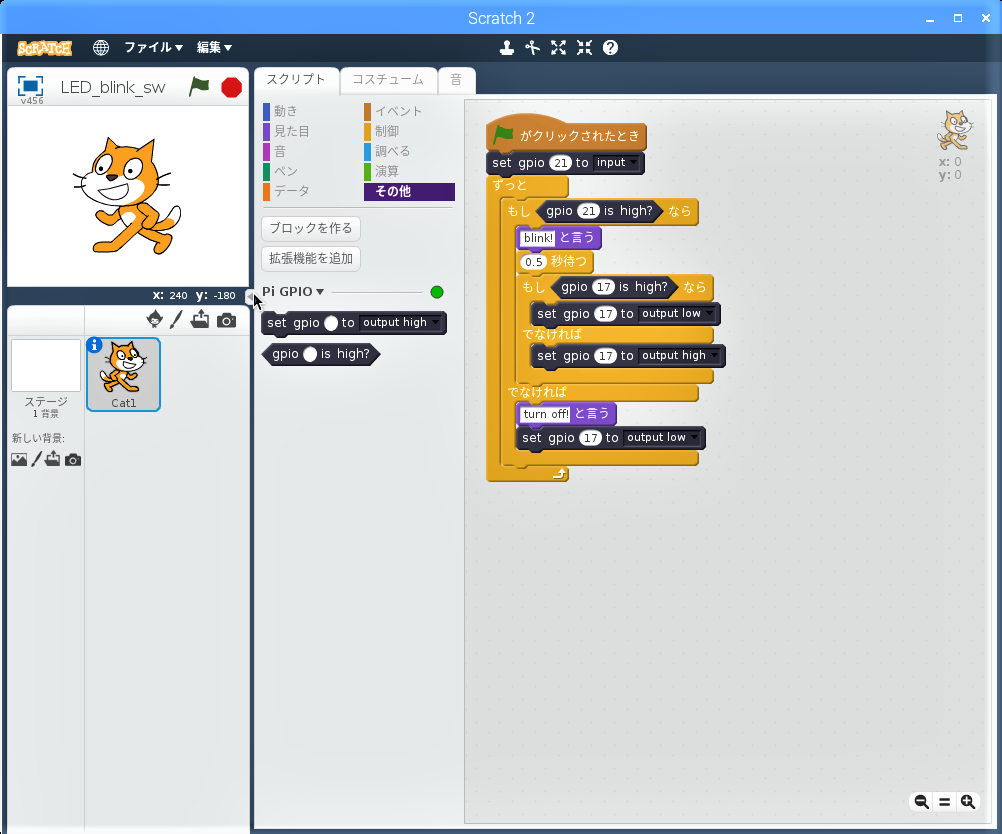The width and height of the screenshot is (1002, 834).
Task: Select the イベント block category
Action: tap(393, 111)
